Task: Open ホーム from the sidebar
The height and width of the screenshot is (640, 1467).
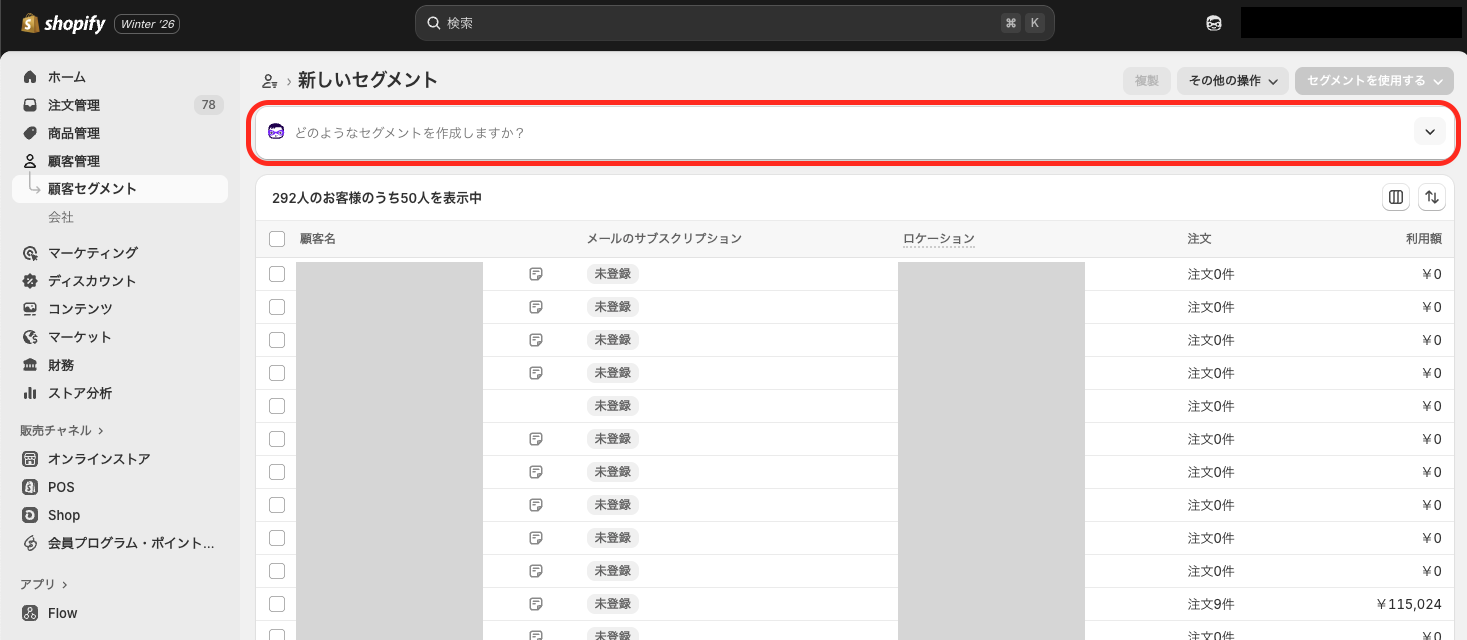Action: 67,77
